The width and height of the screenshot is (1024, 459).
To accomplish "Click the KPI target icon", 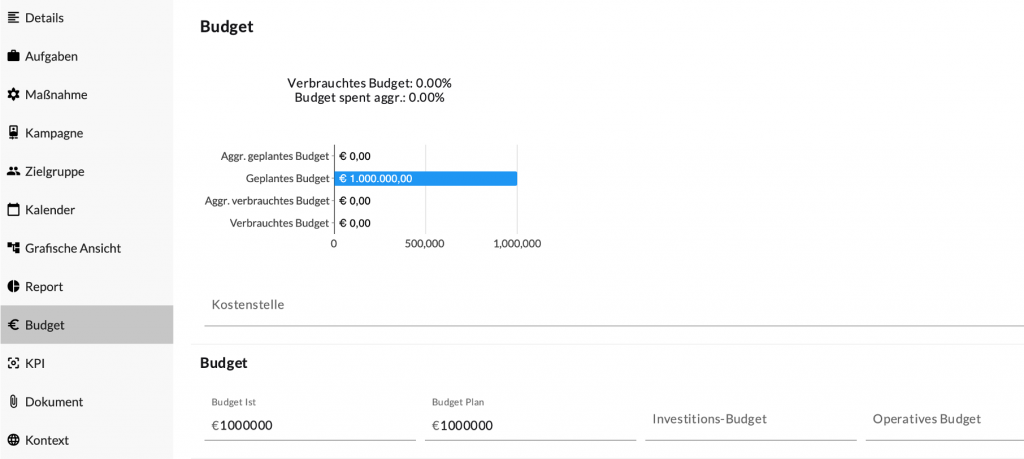I will coord(13,363).
